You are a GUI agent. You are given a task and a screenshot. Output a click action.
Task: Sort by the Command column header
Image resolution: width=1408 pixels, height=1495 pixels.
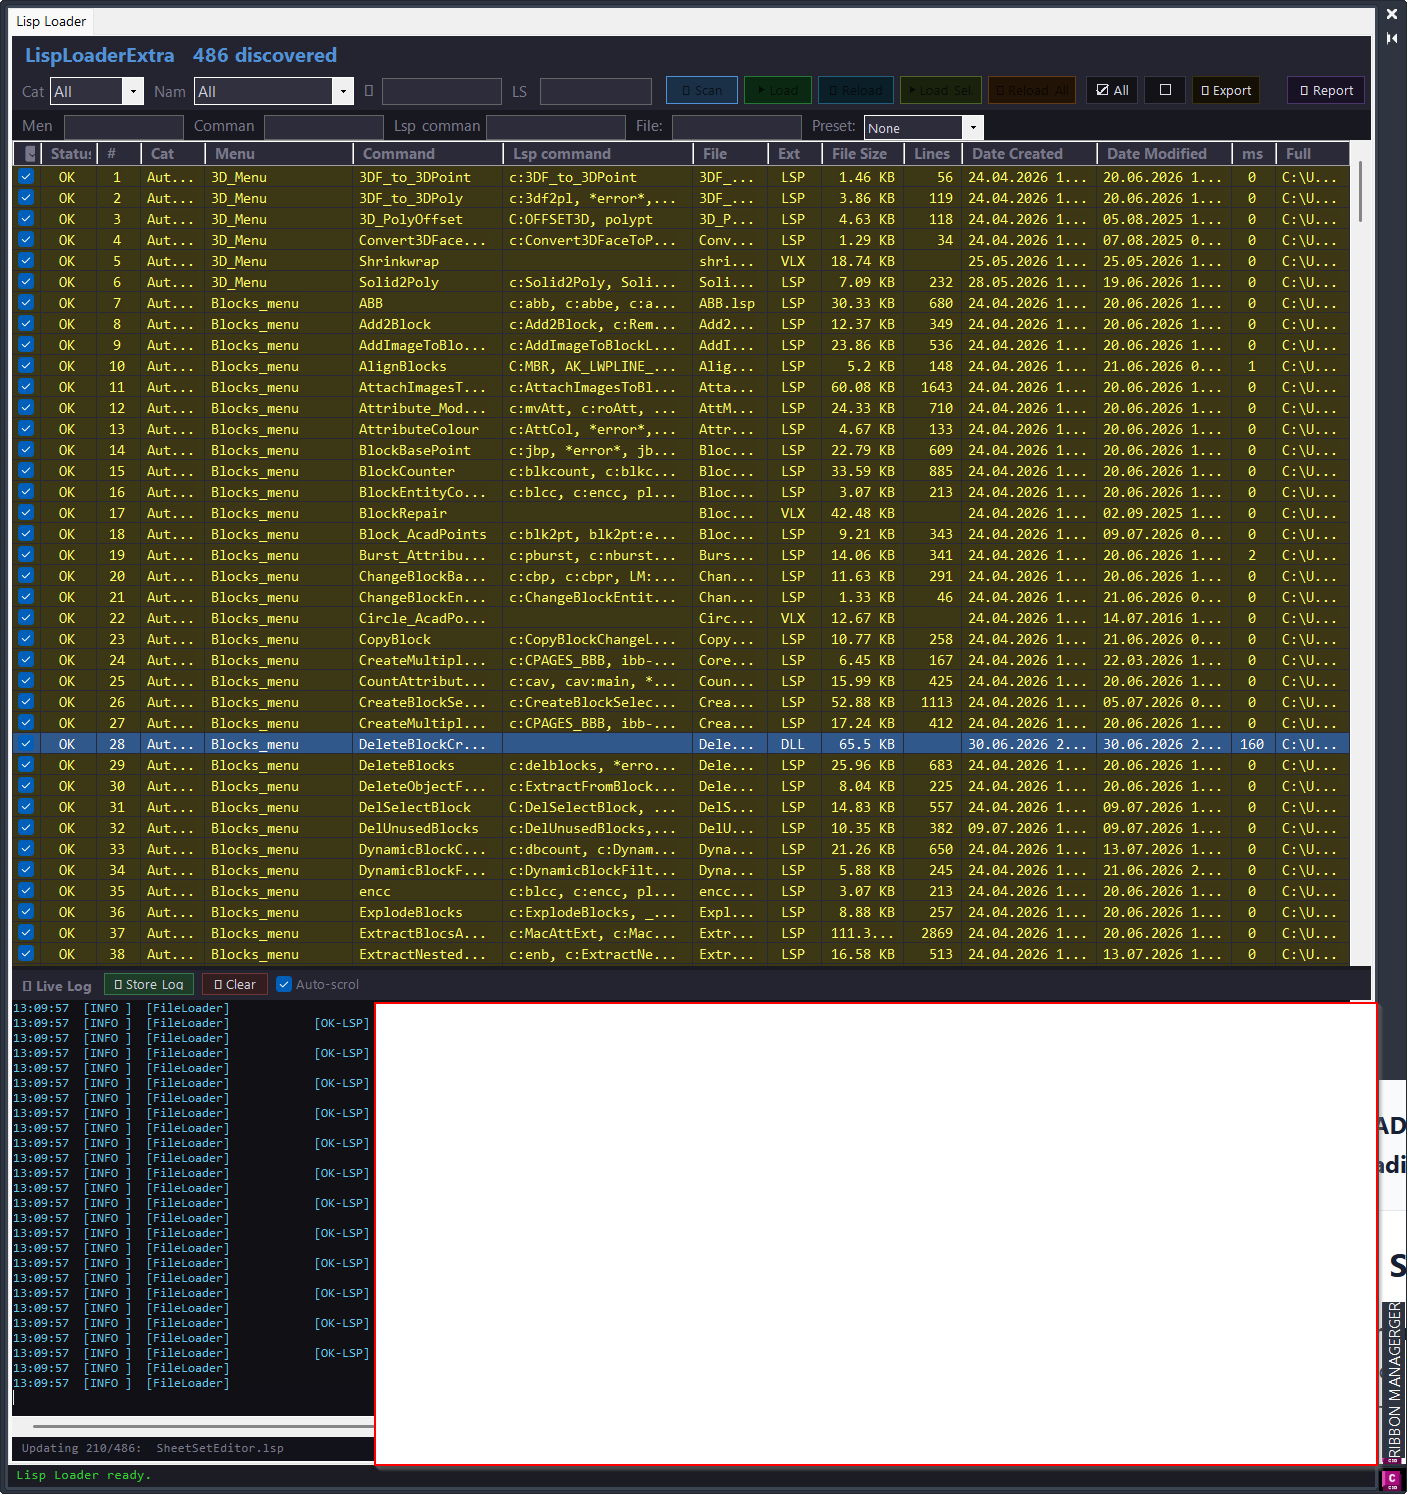click(428, 153)
